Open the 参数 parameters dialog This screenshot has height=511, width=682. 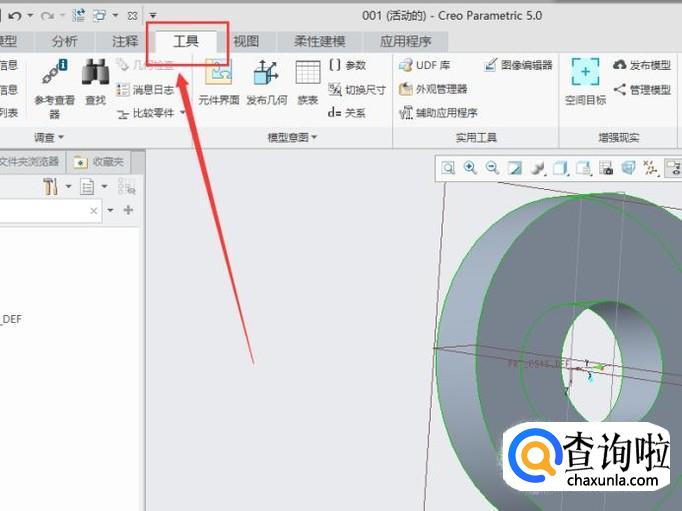[347, 65]
